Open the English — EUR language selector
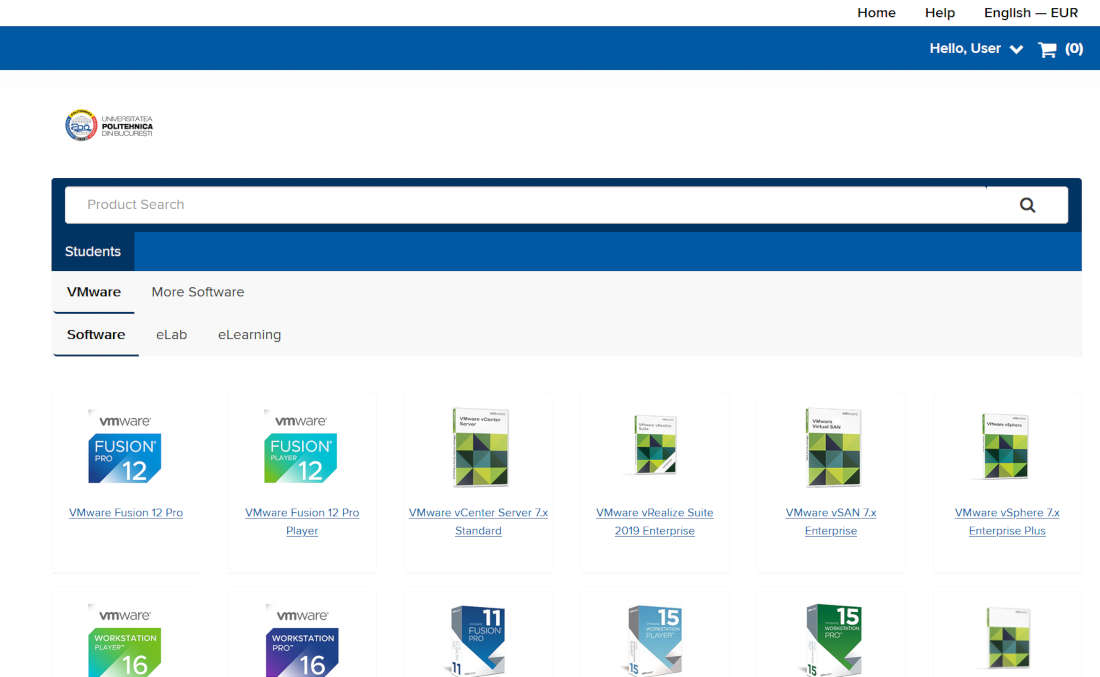Viewport: 1100px width, 677px height. click(1030, 13)
